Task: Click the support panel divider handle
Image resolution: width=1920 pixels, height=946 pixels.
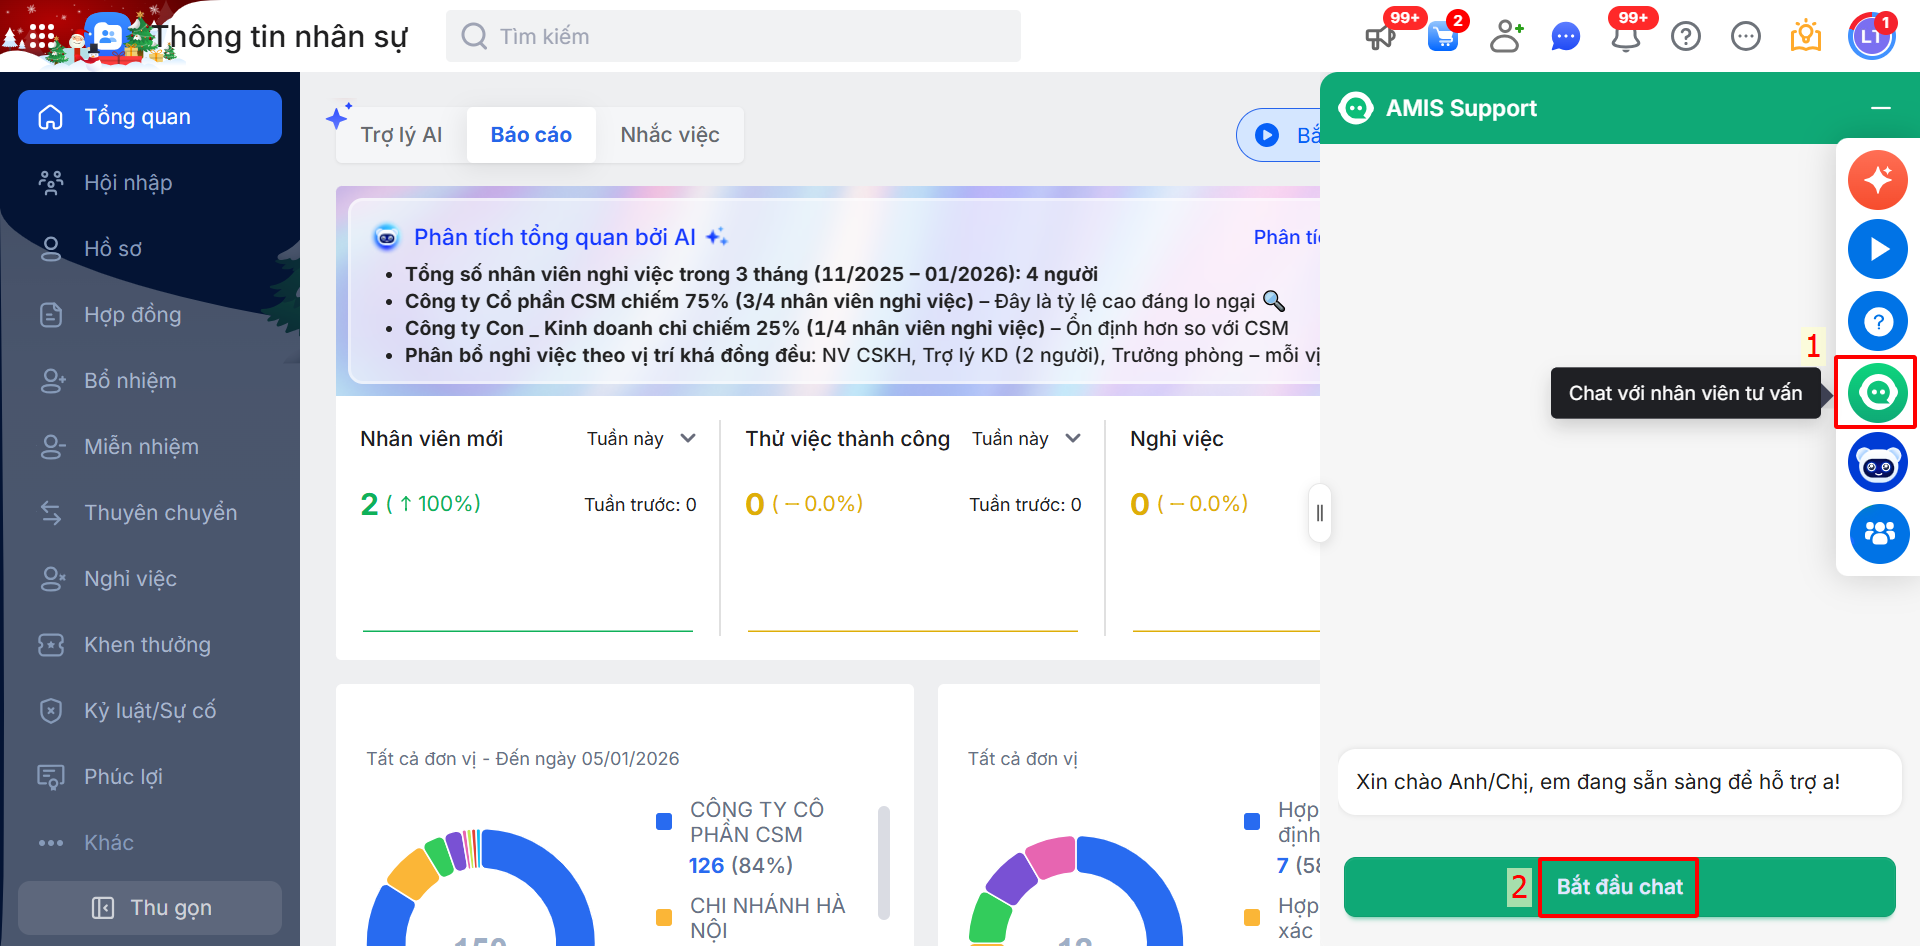Action: 1320,513
